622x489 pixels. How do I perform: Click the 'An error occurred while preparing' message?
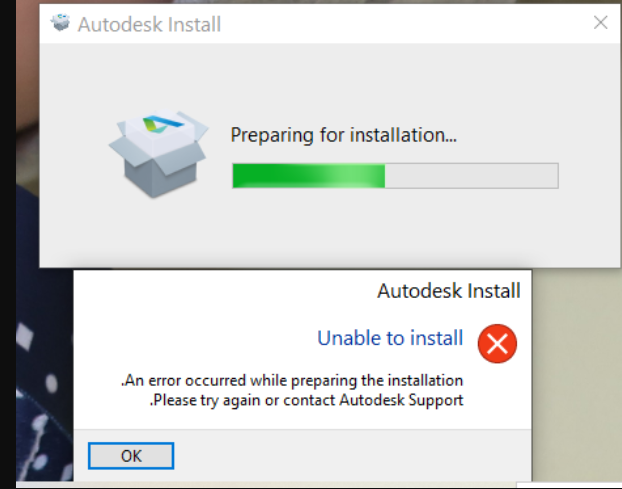pyautogui.click(x=292, y=380)
